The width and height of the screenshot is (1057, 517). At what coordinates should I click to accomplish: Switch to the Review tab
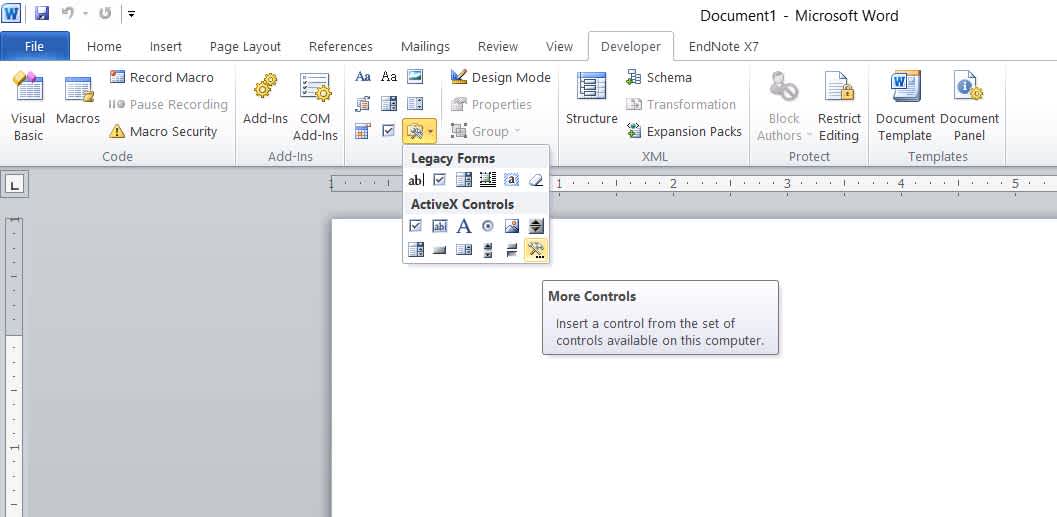[x=497, y=47]
